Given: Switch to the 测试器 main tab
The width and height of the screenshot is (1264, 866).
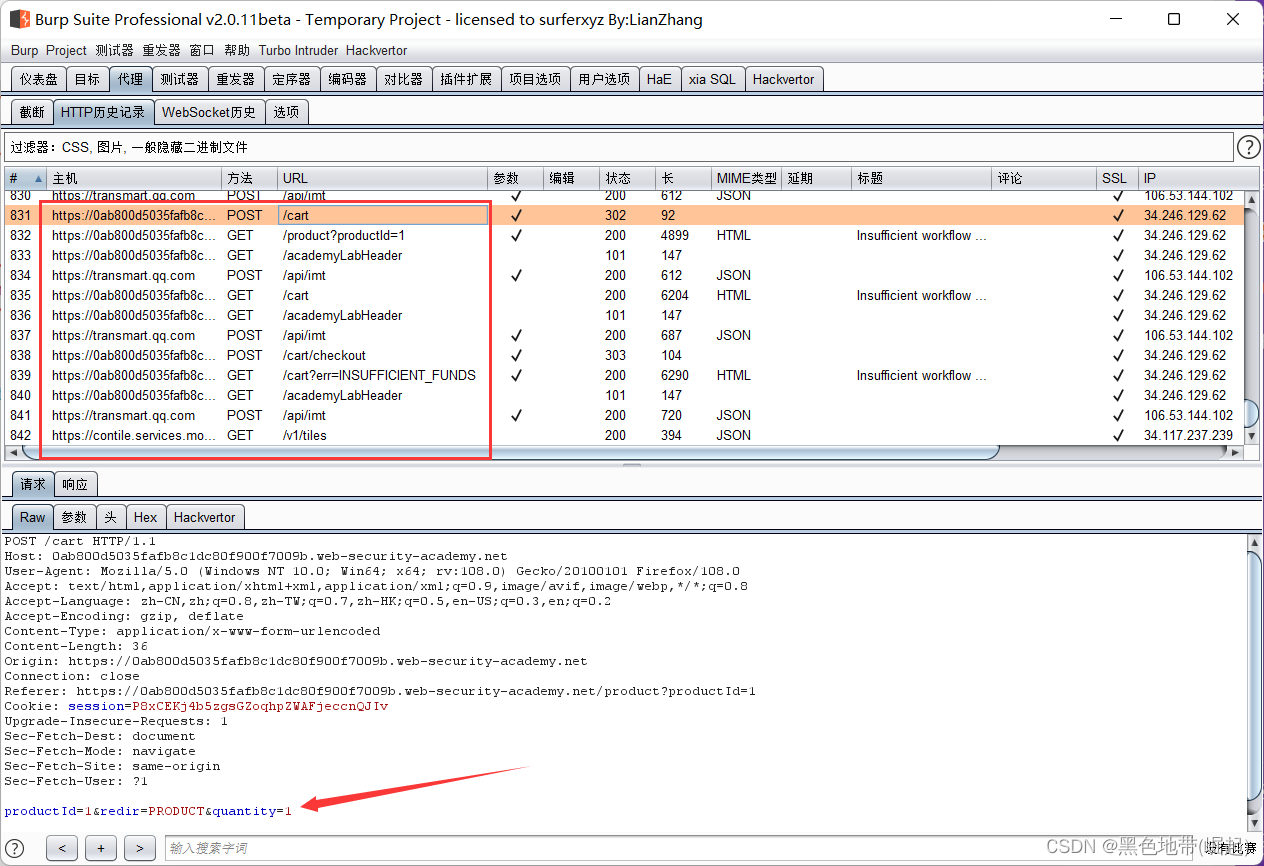Looking at the screenshot, I should tap(180, 79).
